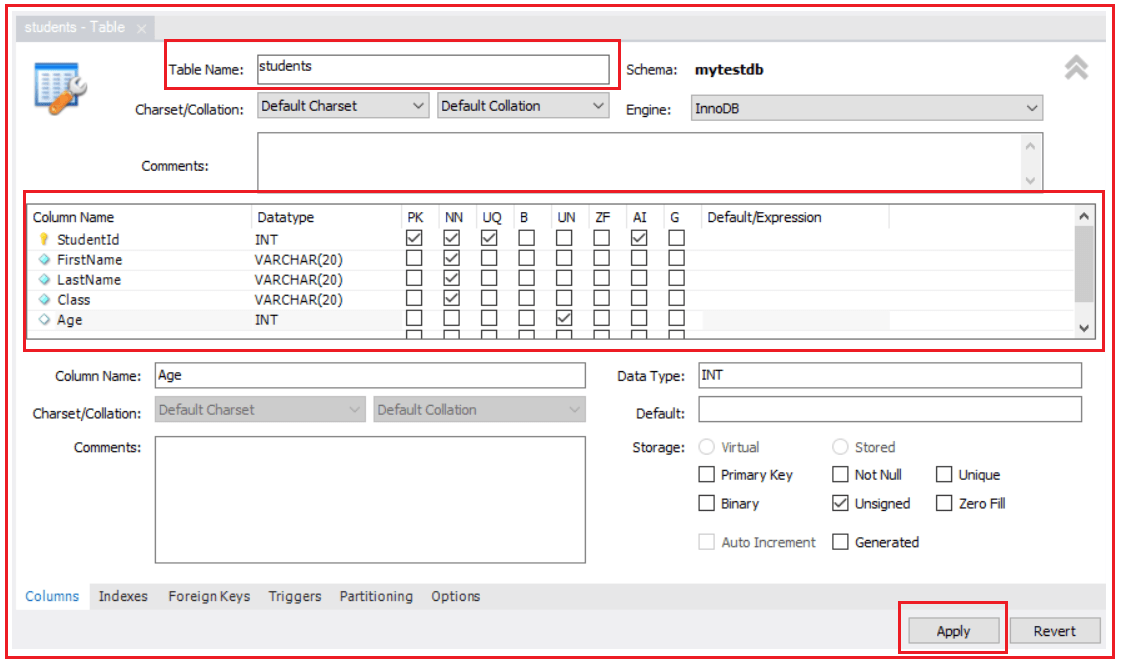Open the Default Charset dropdown
Viewport: 1123px width, 663px height.
point(420,105)
